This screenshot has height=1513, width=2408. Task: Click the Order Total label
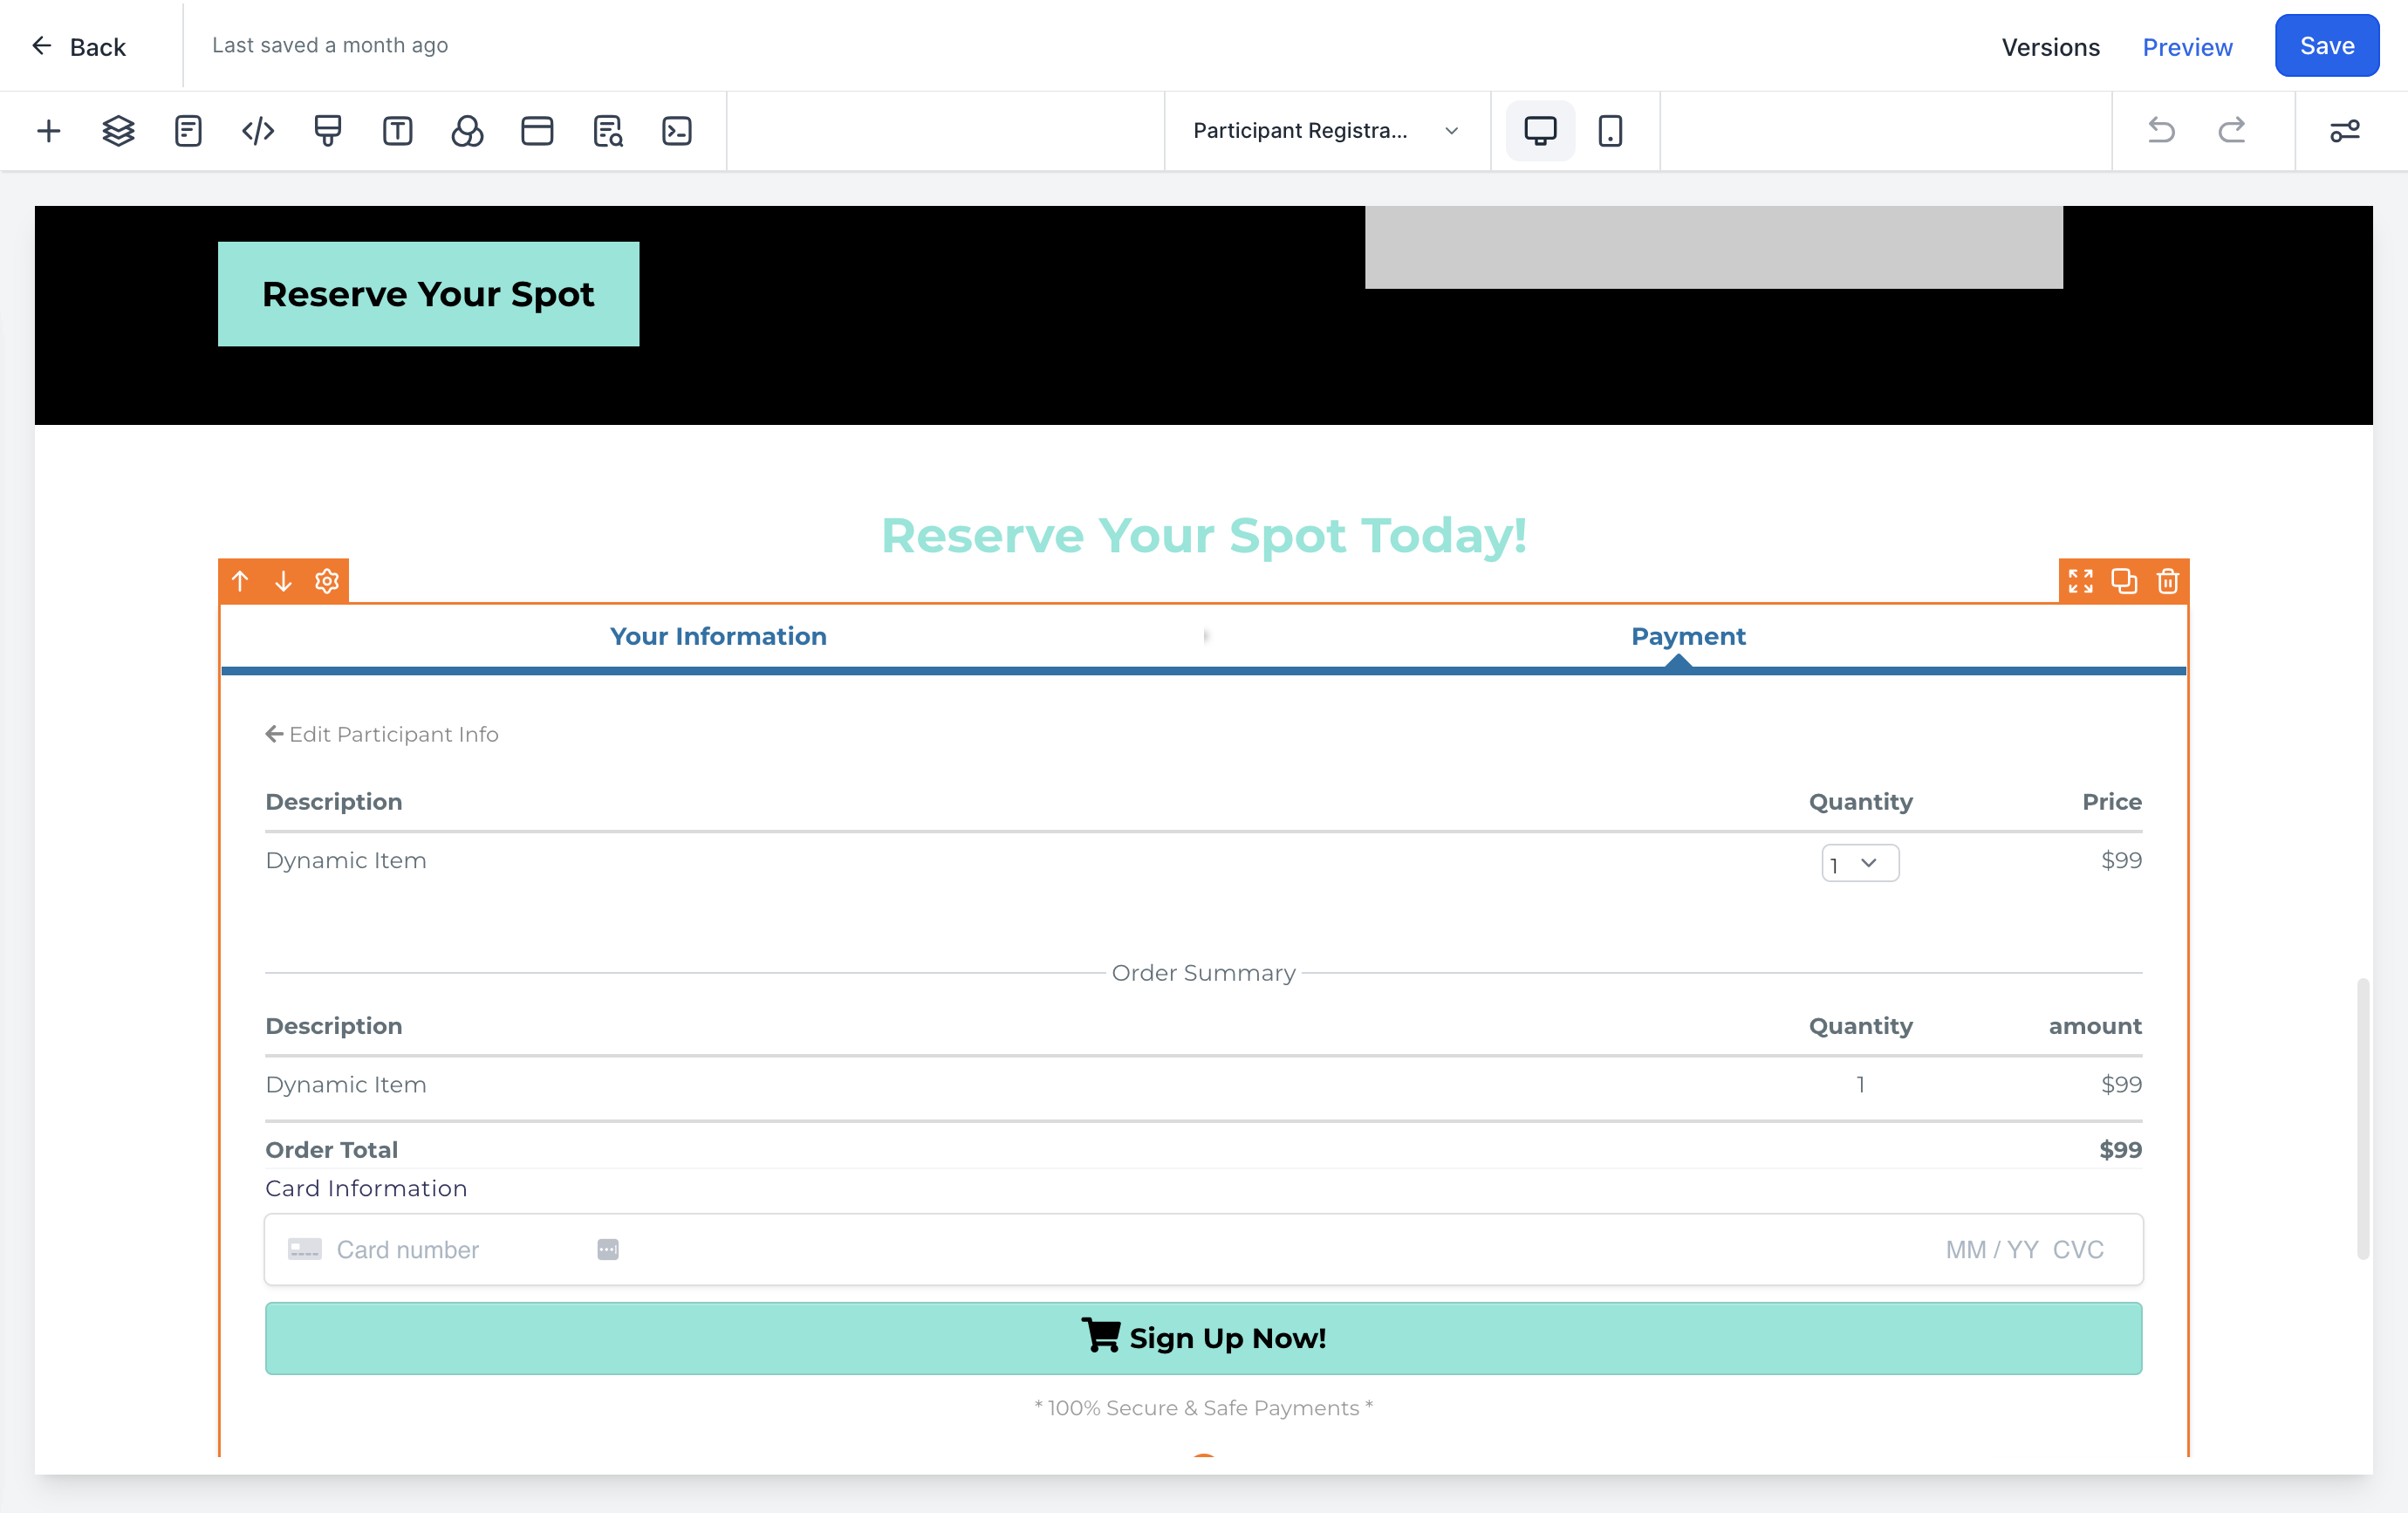pos(331,1150)
